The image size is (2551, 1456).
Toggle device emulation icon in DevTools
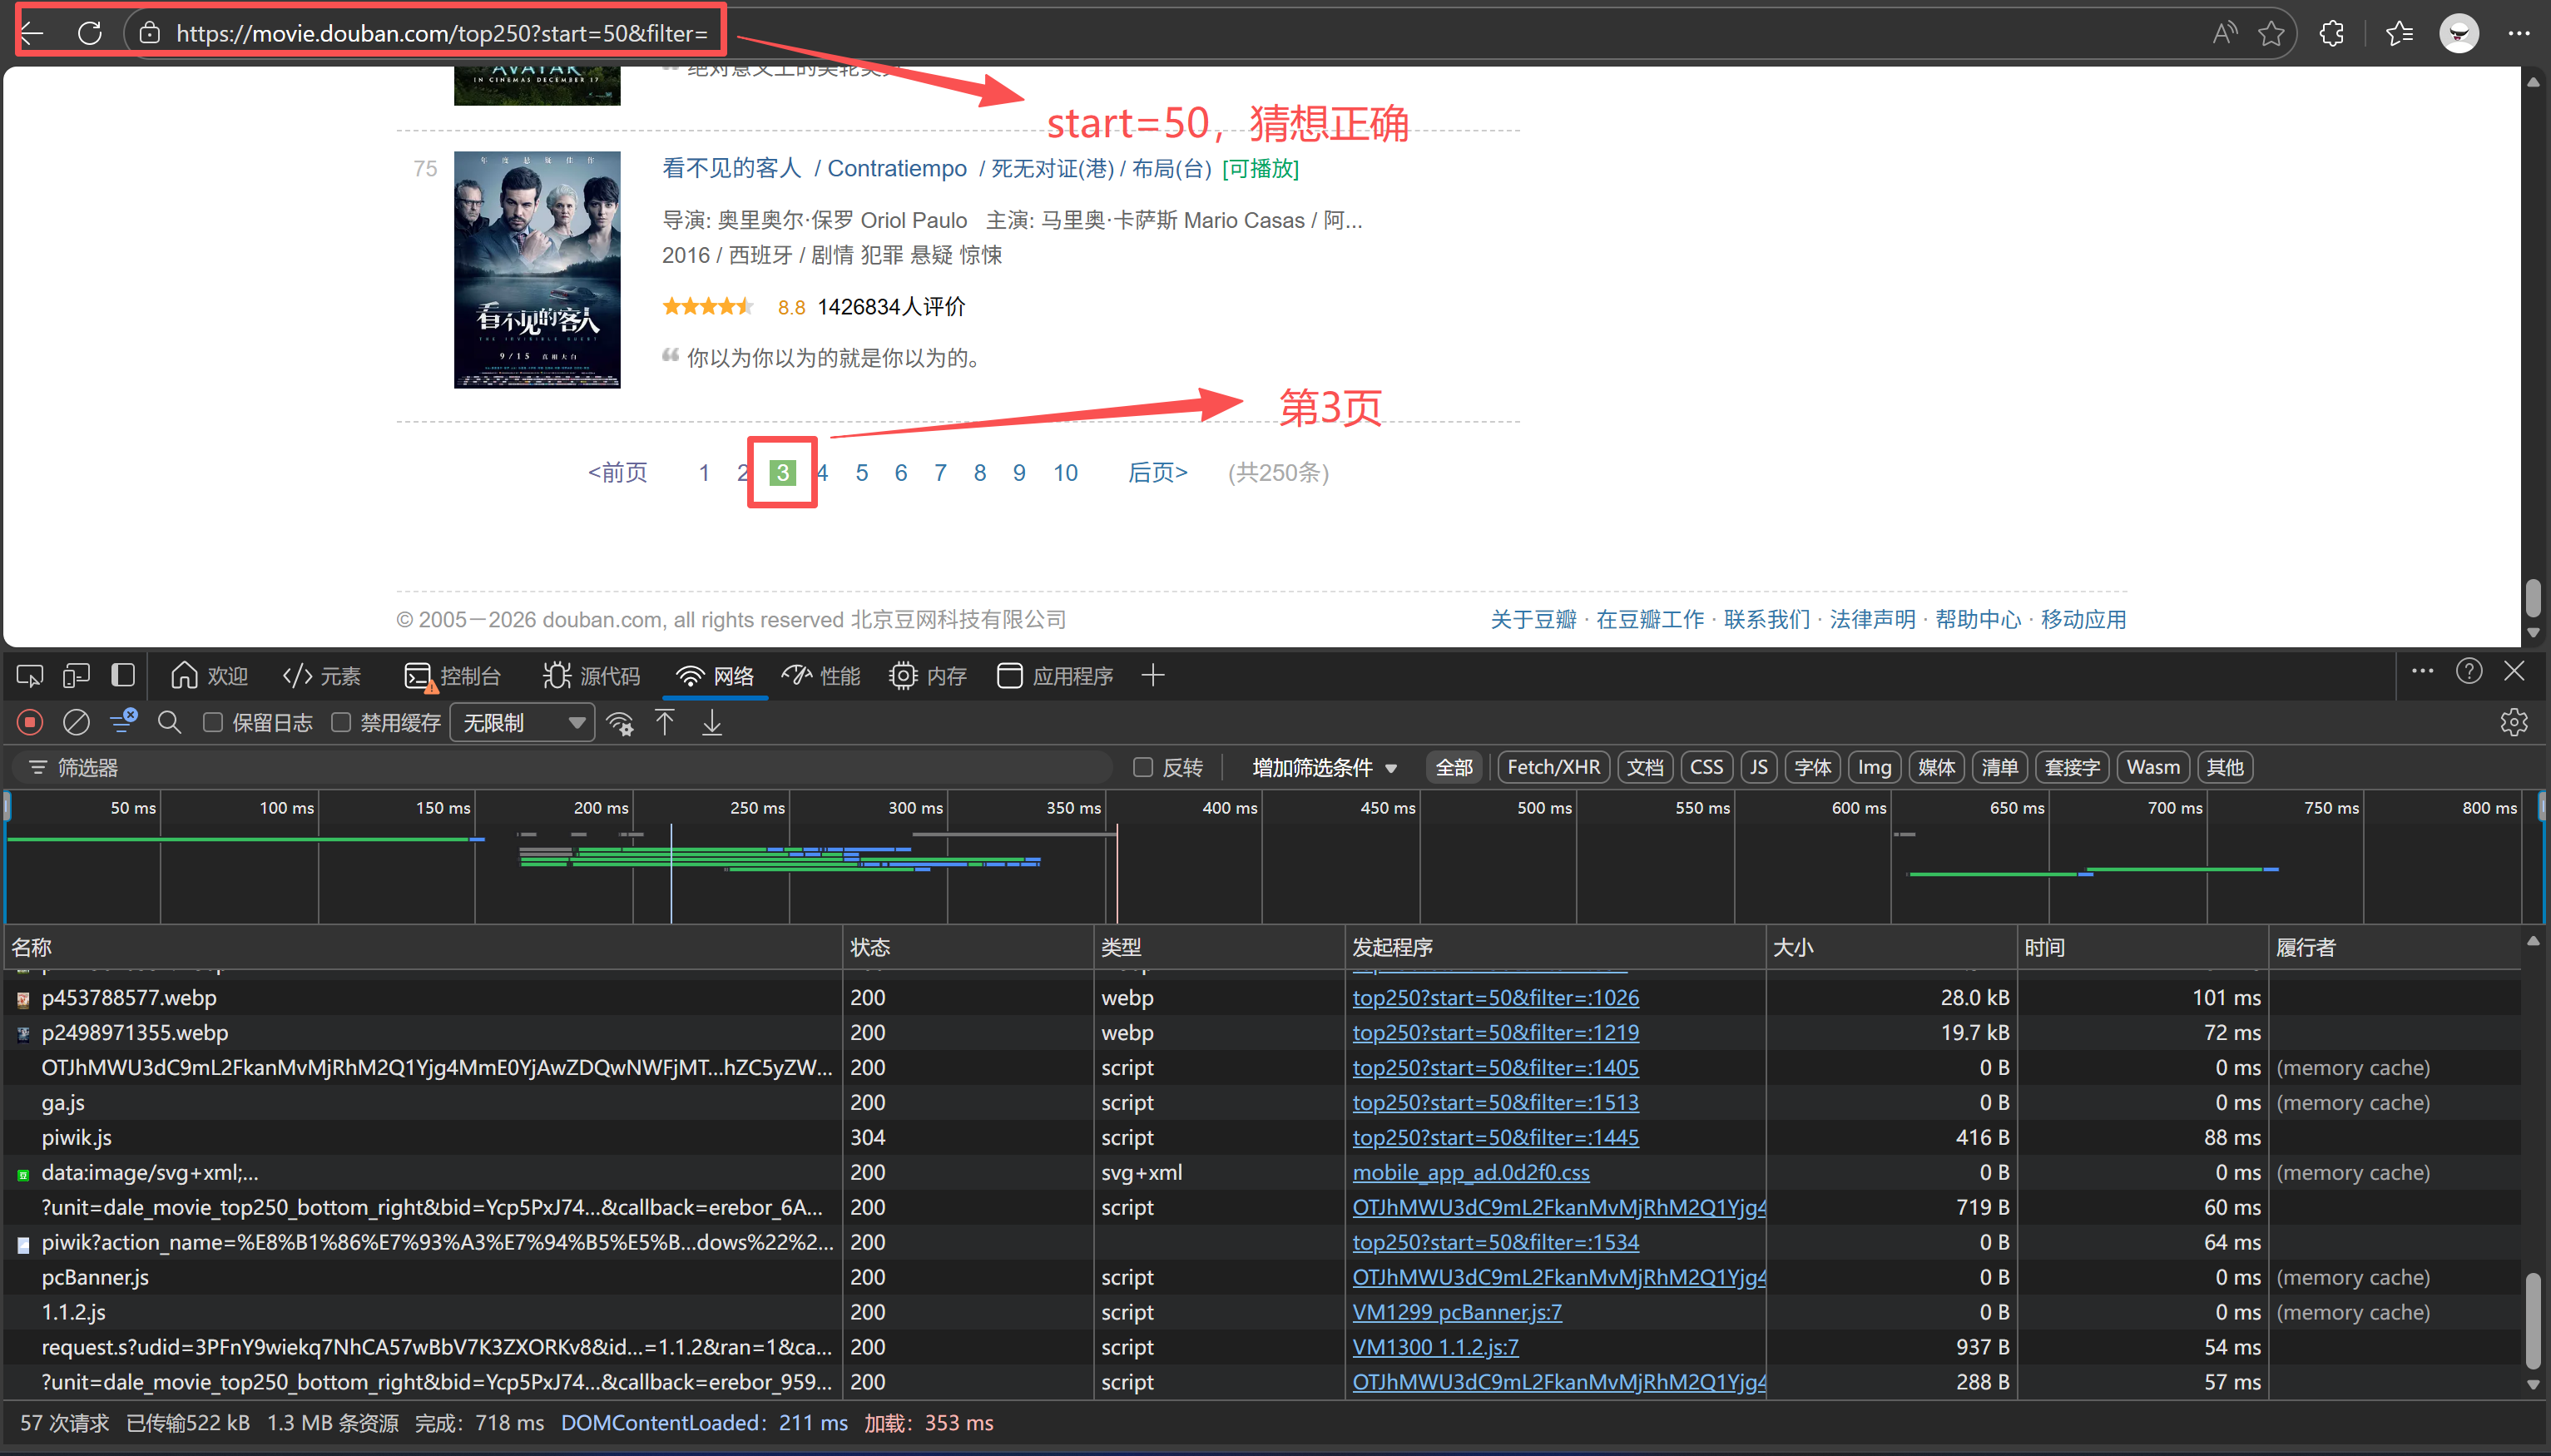[76, 676]
